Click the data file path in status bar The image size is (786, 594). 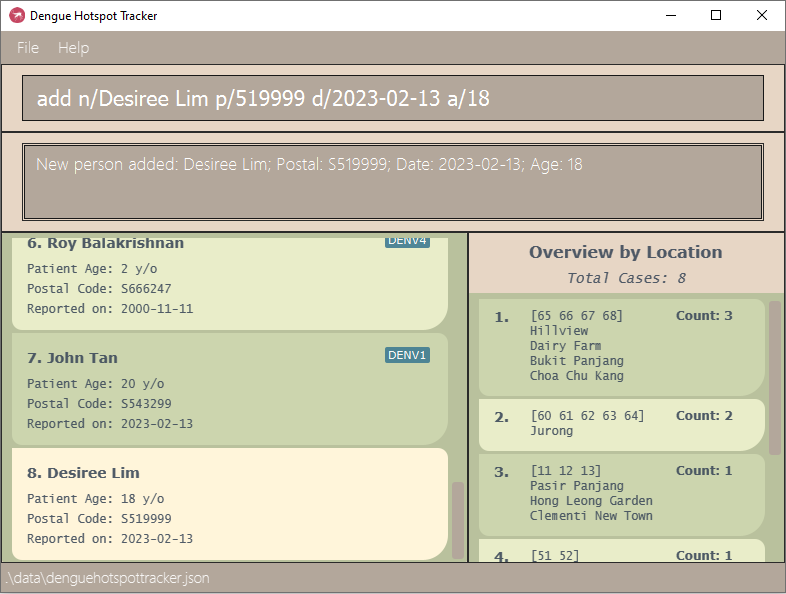[107, 578]
